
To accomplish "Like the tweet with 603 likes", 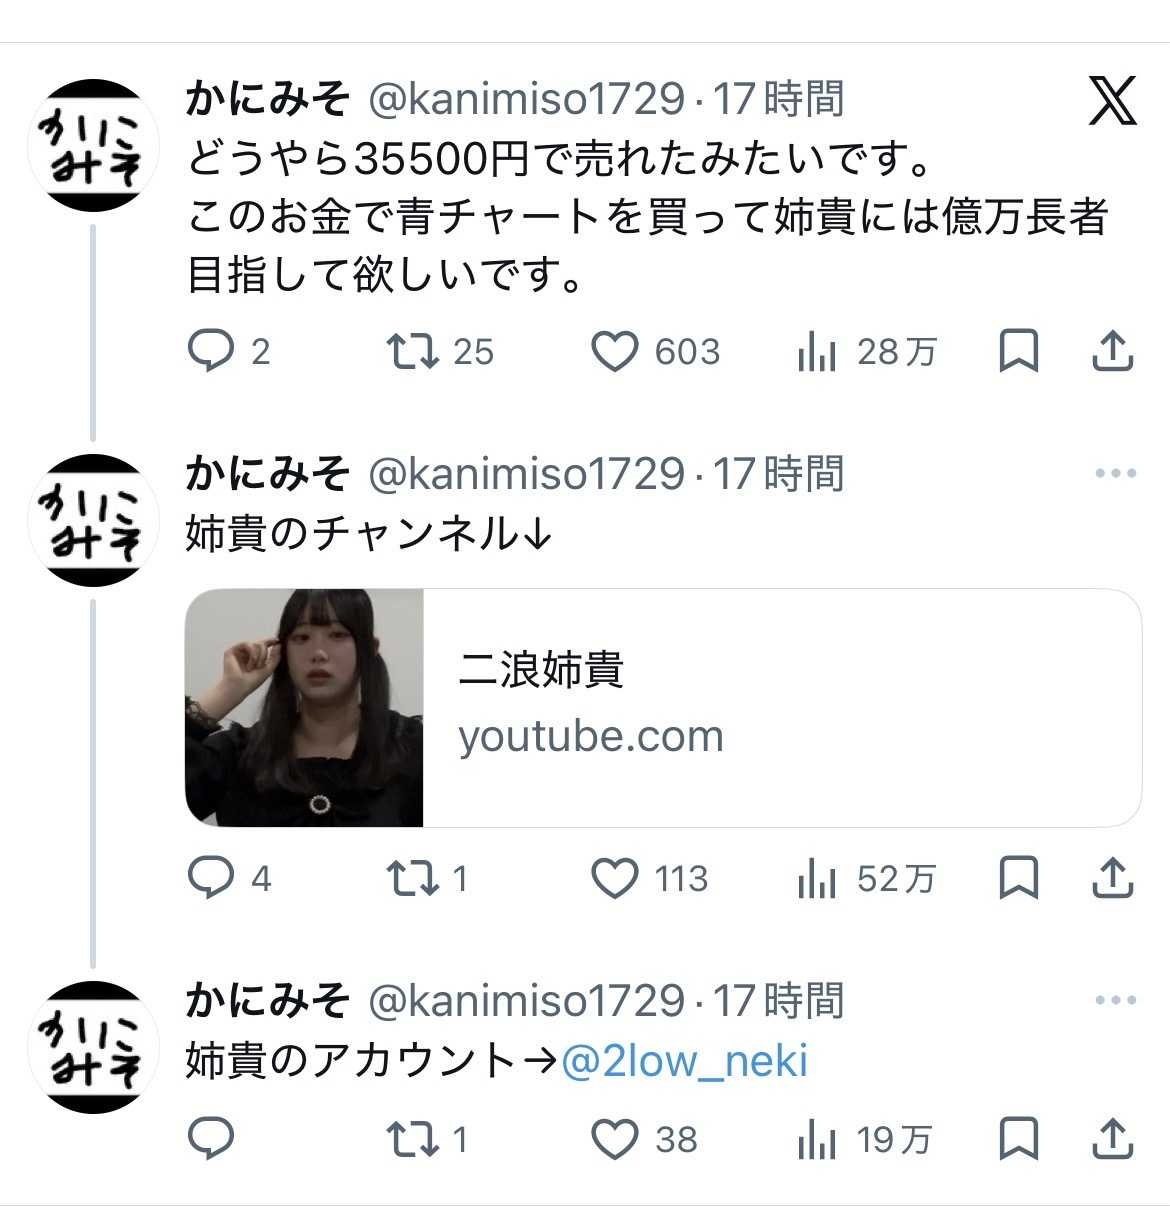I will coord(614,351).
